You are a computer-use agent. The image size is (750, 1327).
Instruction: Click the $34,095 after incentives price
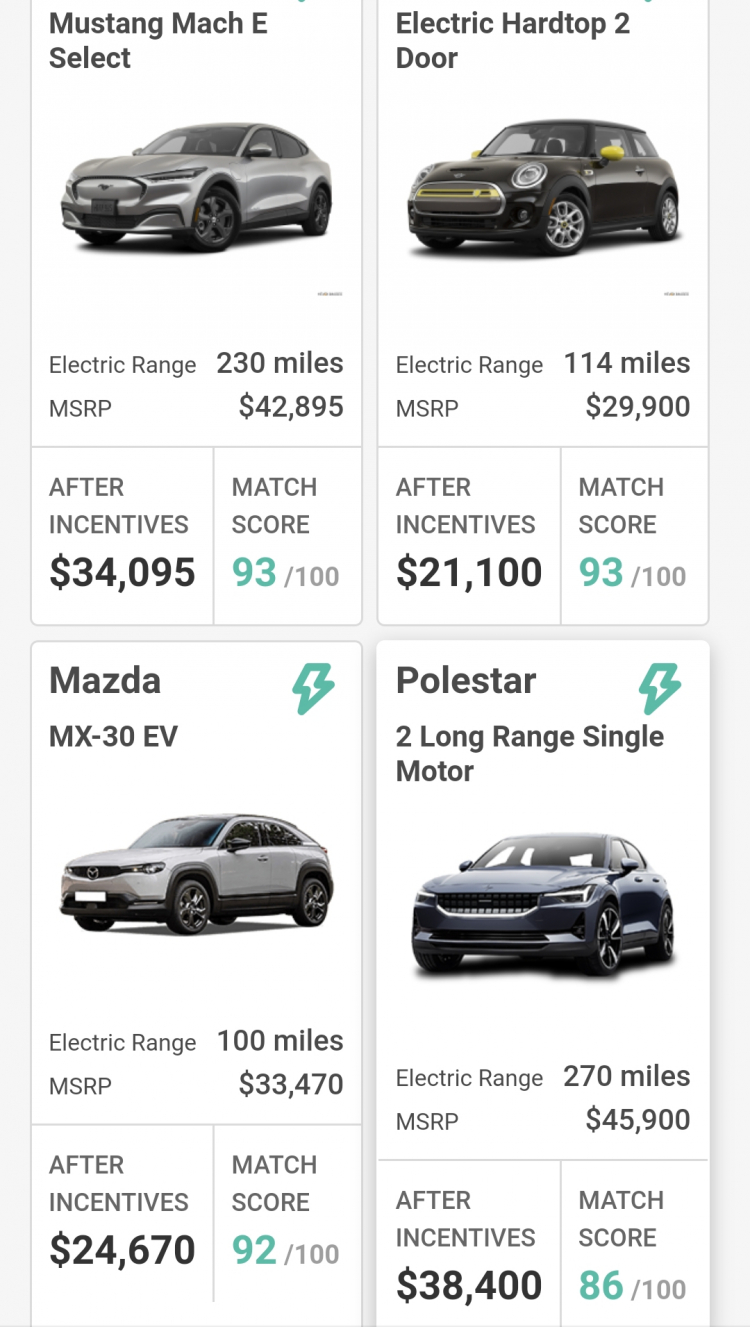pos(122,573)
